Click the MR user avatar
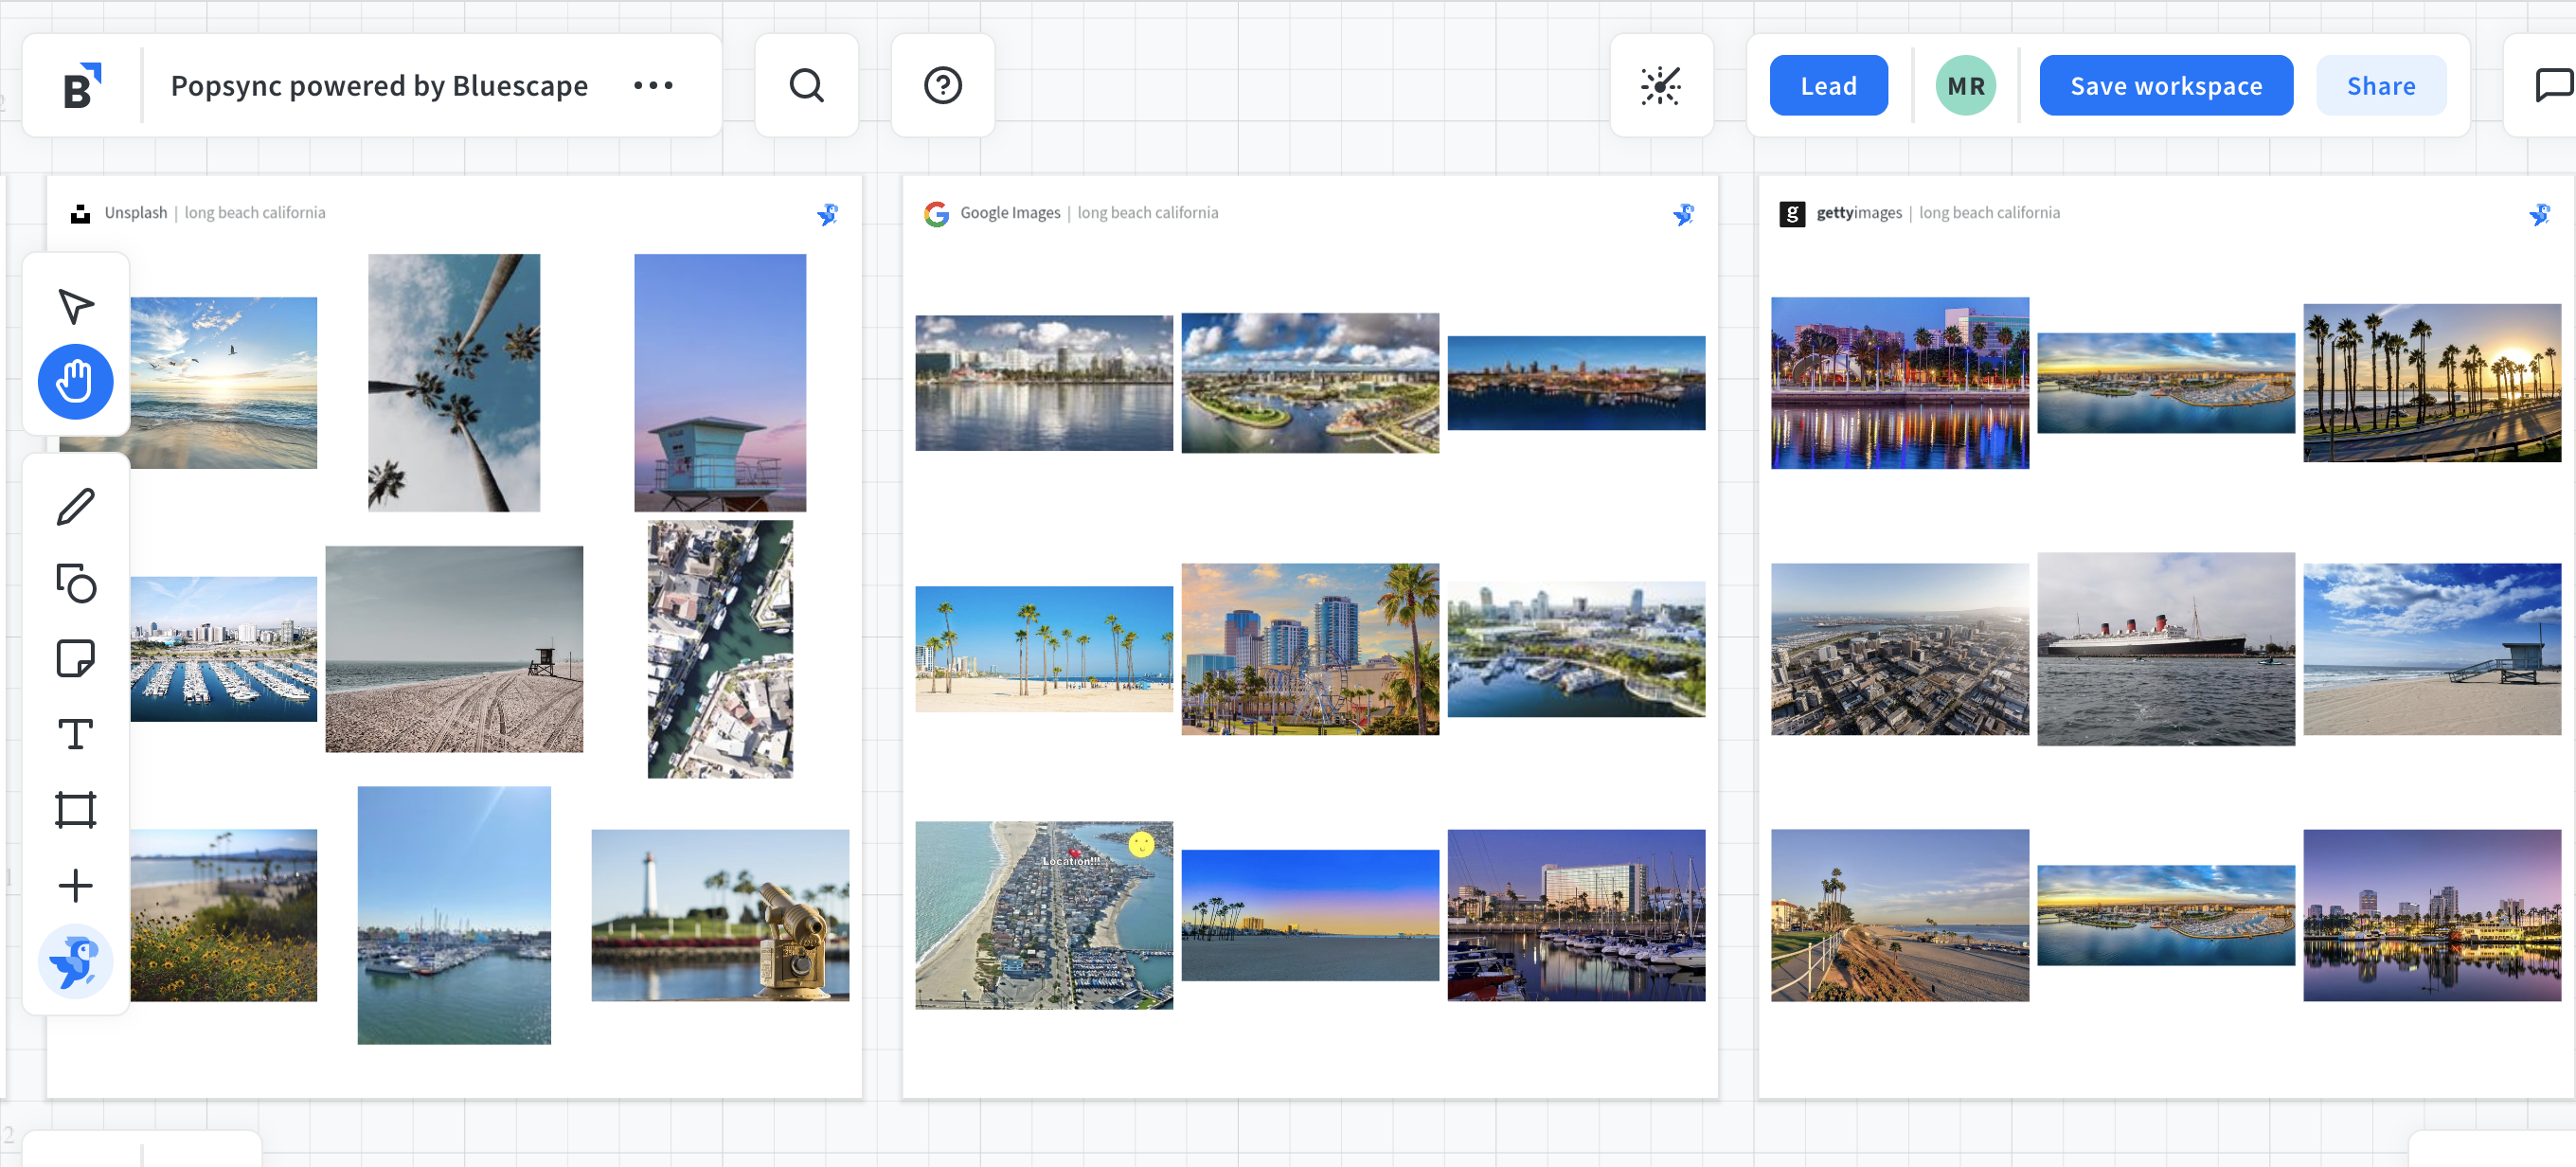Viewport: 2576px width, 1167px height. pos(1965,86)
